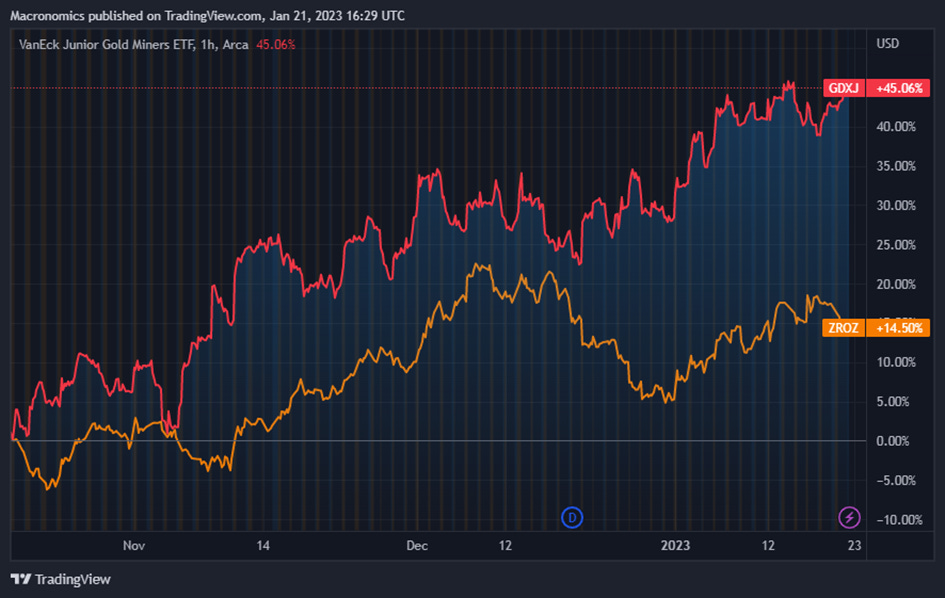This screenshot has height=598, width=945.
Task: Click the 35.00% axis label
Action: pyautogui.click(x=896, y=166)
